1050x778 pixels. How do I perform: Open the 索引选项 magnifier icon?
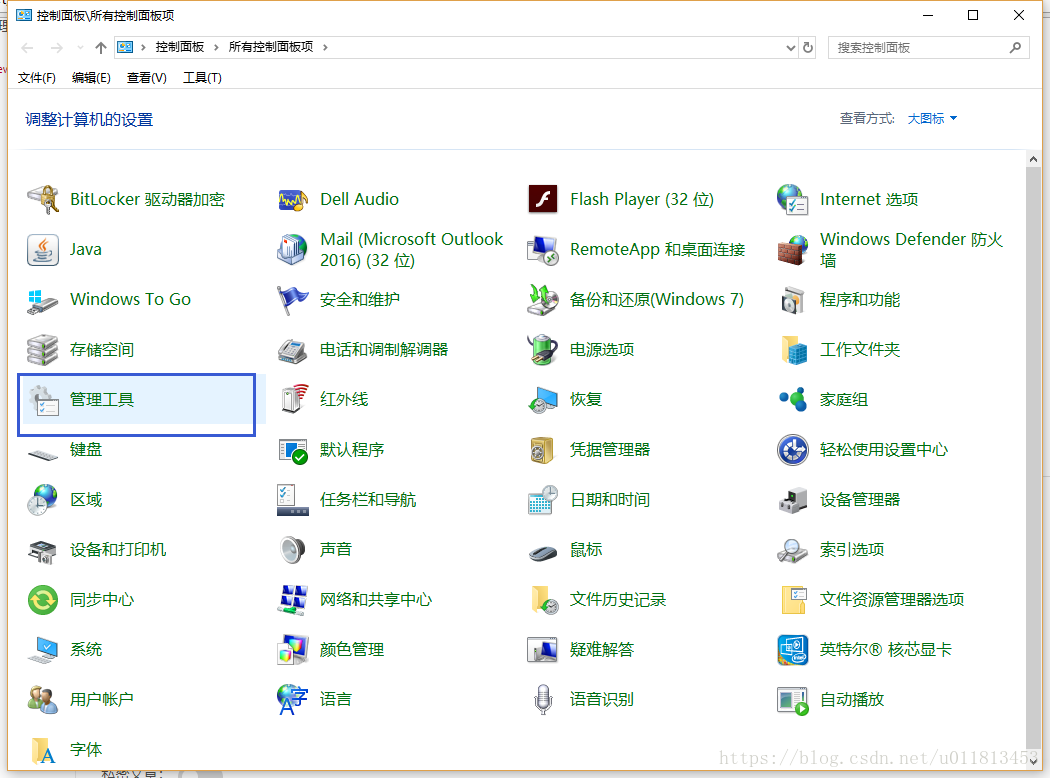point(793,550)
